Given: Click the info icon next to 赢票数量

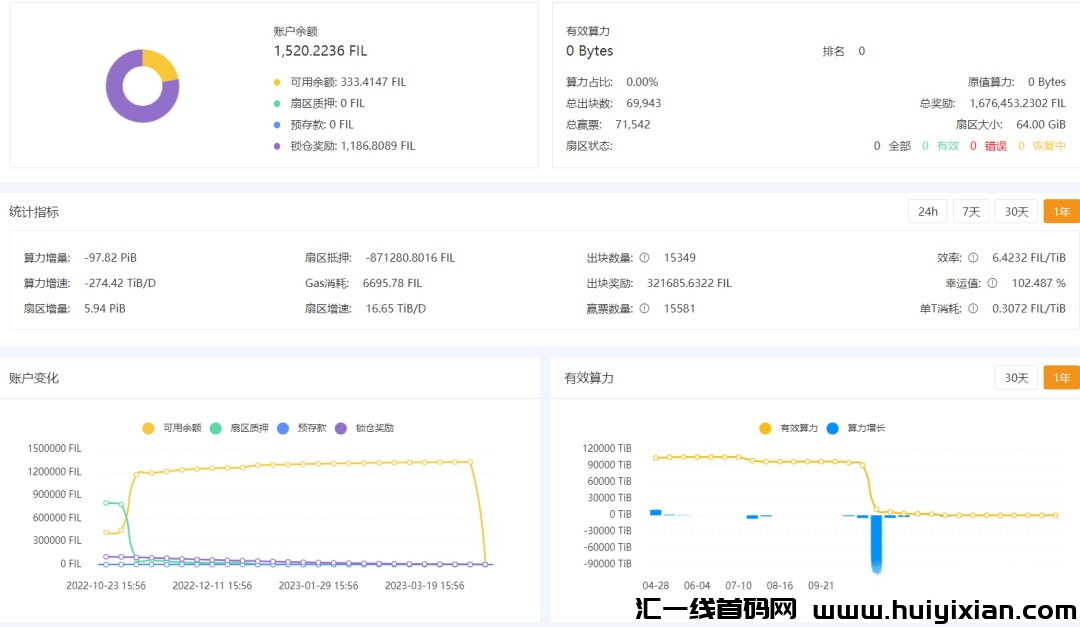Looking at the screenshot, I should [x=645, y=309].
